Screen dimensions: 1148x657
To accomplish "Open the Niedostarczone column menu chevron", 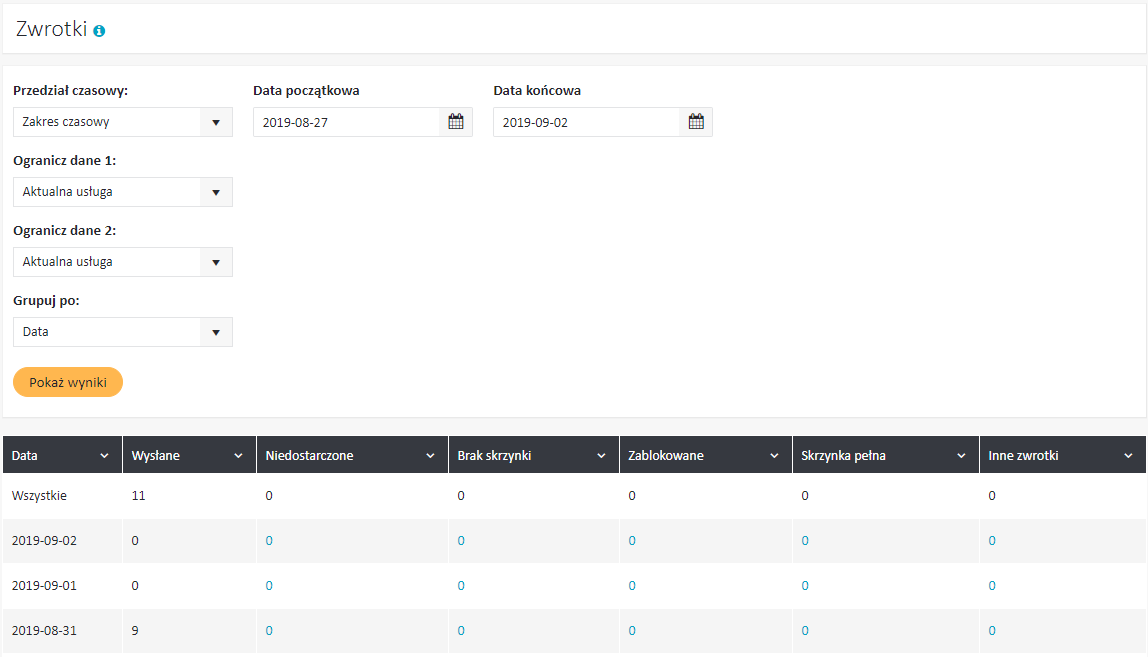I will point(430,456).
